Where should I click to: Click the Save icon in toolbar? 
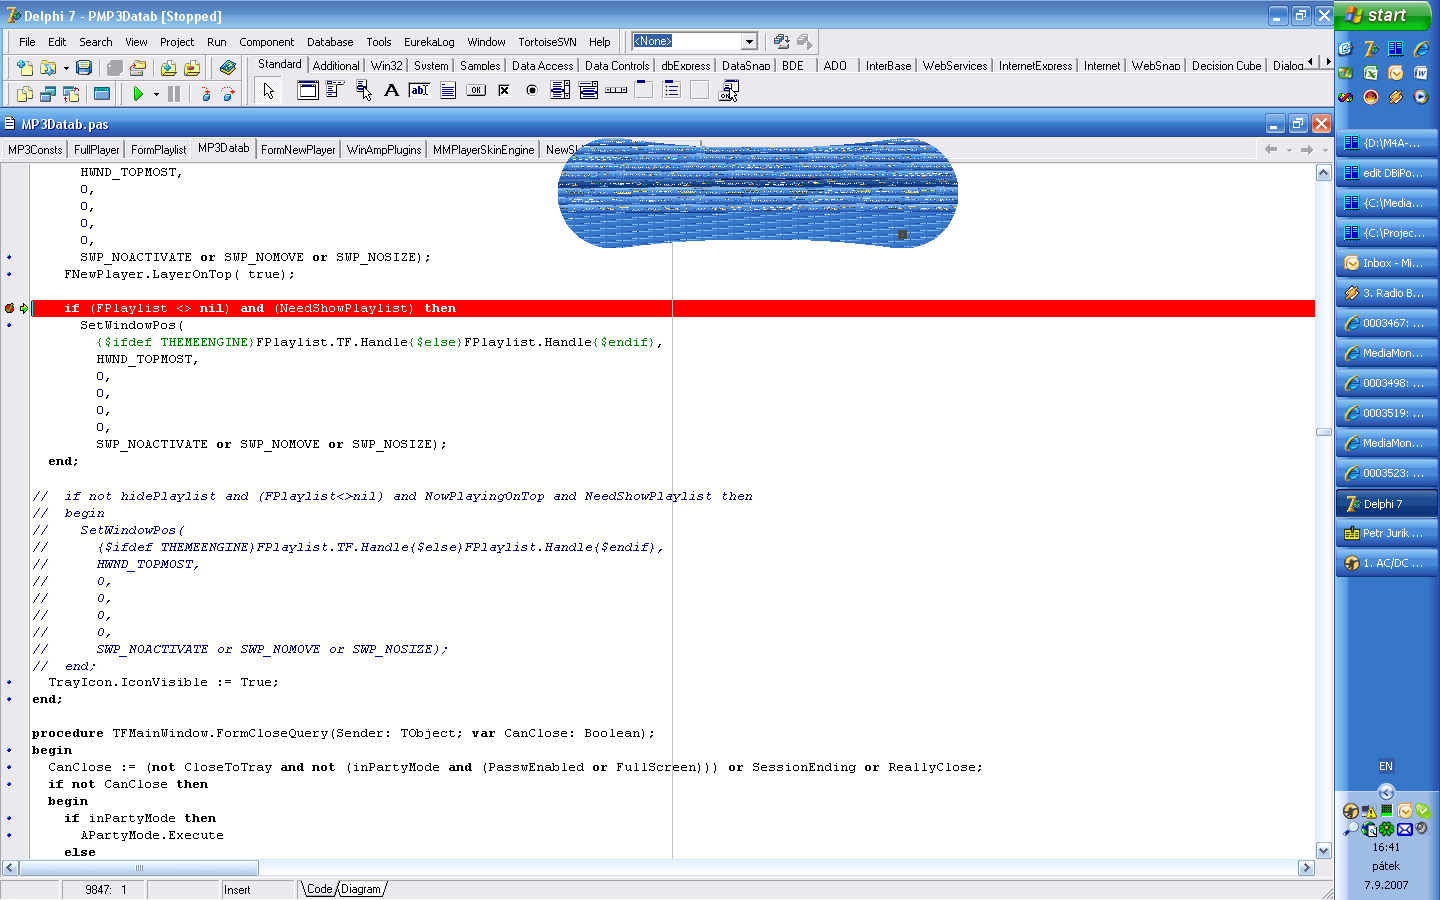coord(84,68)
